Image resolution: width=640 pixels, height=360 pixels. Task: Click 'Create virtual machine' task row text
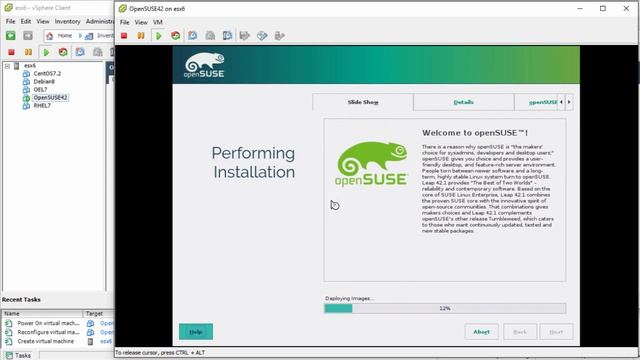coord(46,341)
